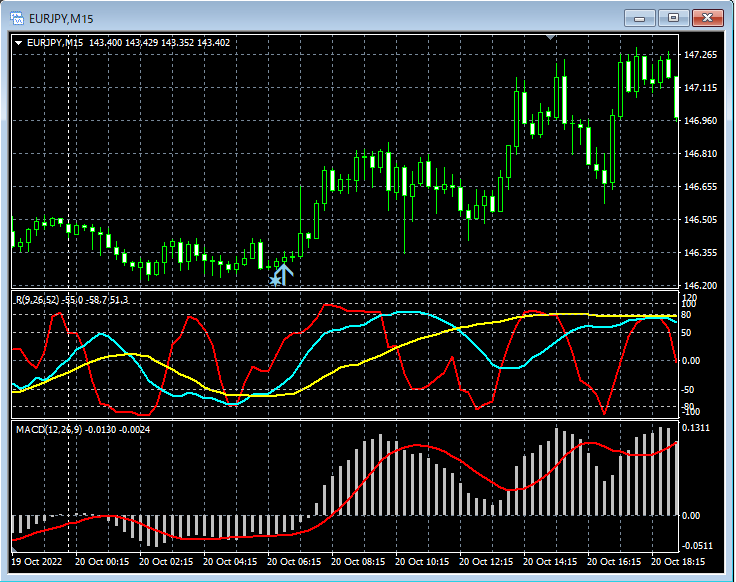Click the gray chart shift triangle at top

click(x=550, y=38)
